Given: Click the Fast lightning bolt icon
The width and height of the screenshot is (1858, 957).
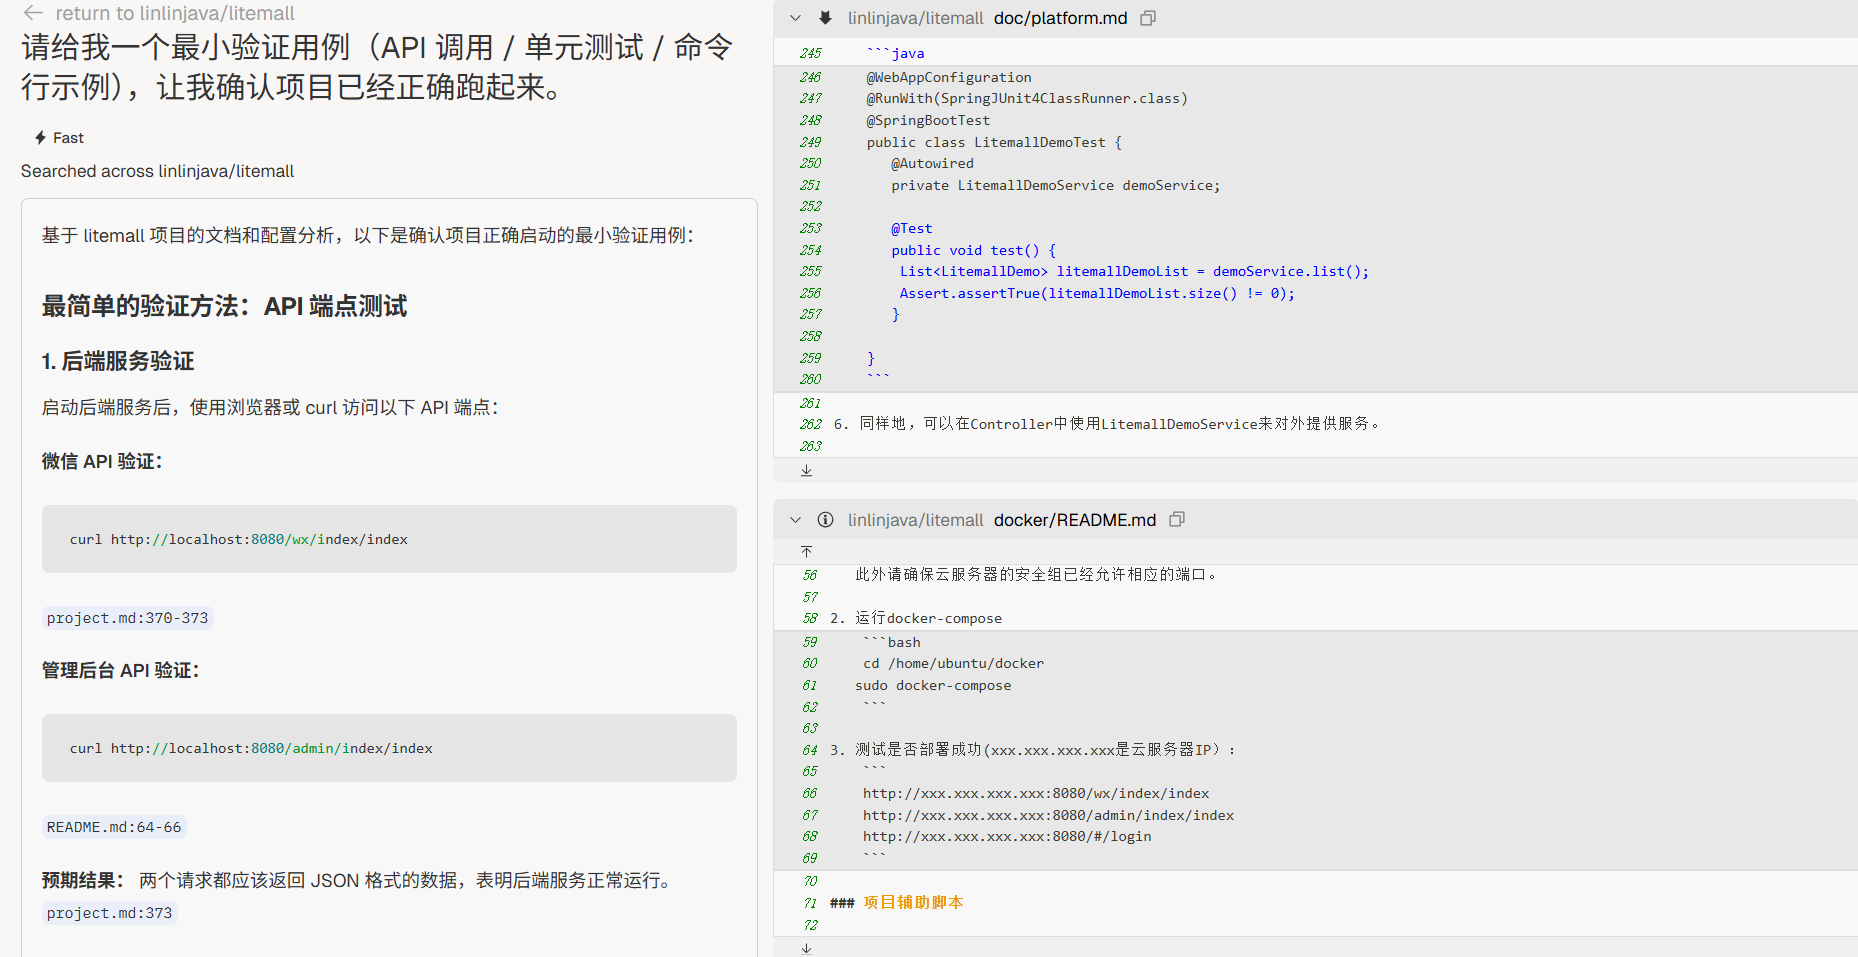Looking at the screenshot, I should pyautogui.click(x=40, y=138).
